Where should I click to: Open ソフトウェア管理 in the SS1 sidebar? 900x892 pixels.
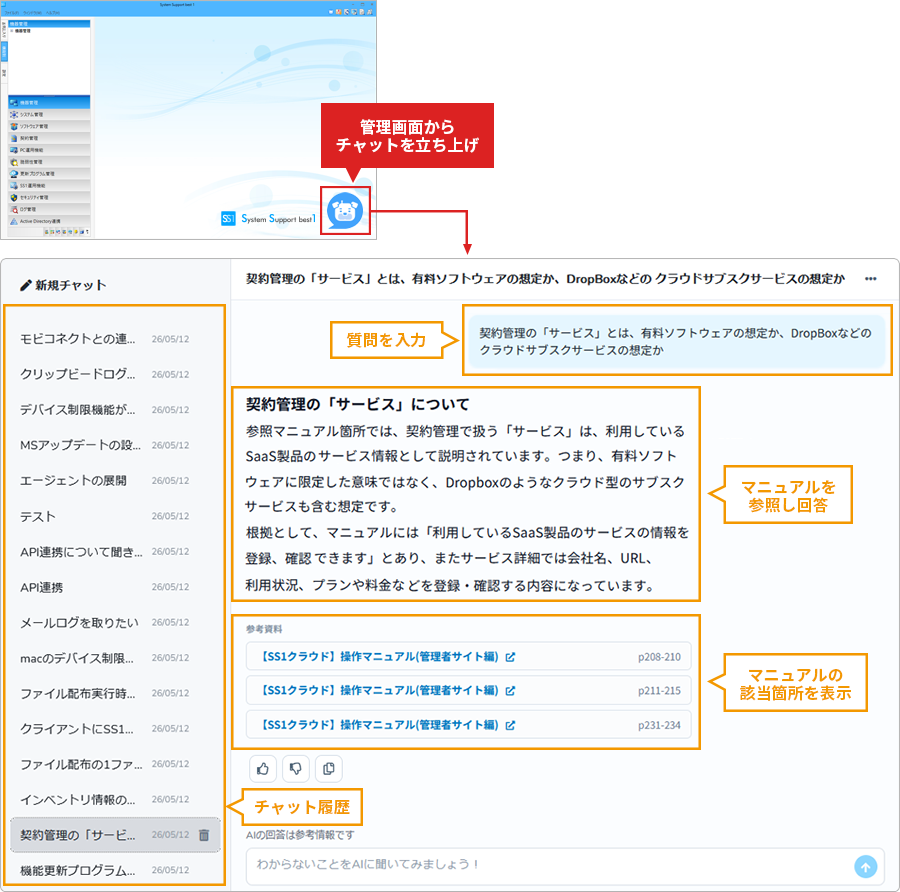(x=49, y=126)
